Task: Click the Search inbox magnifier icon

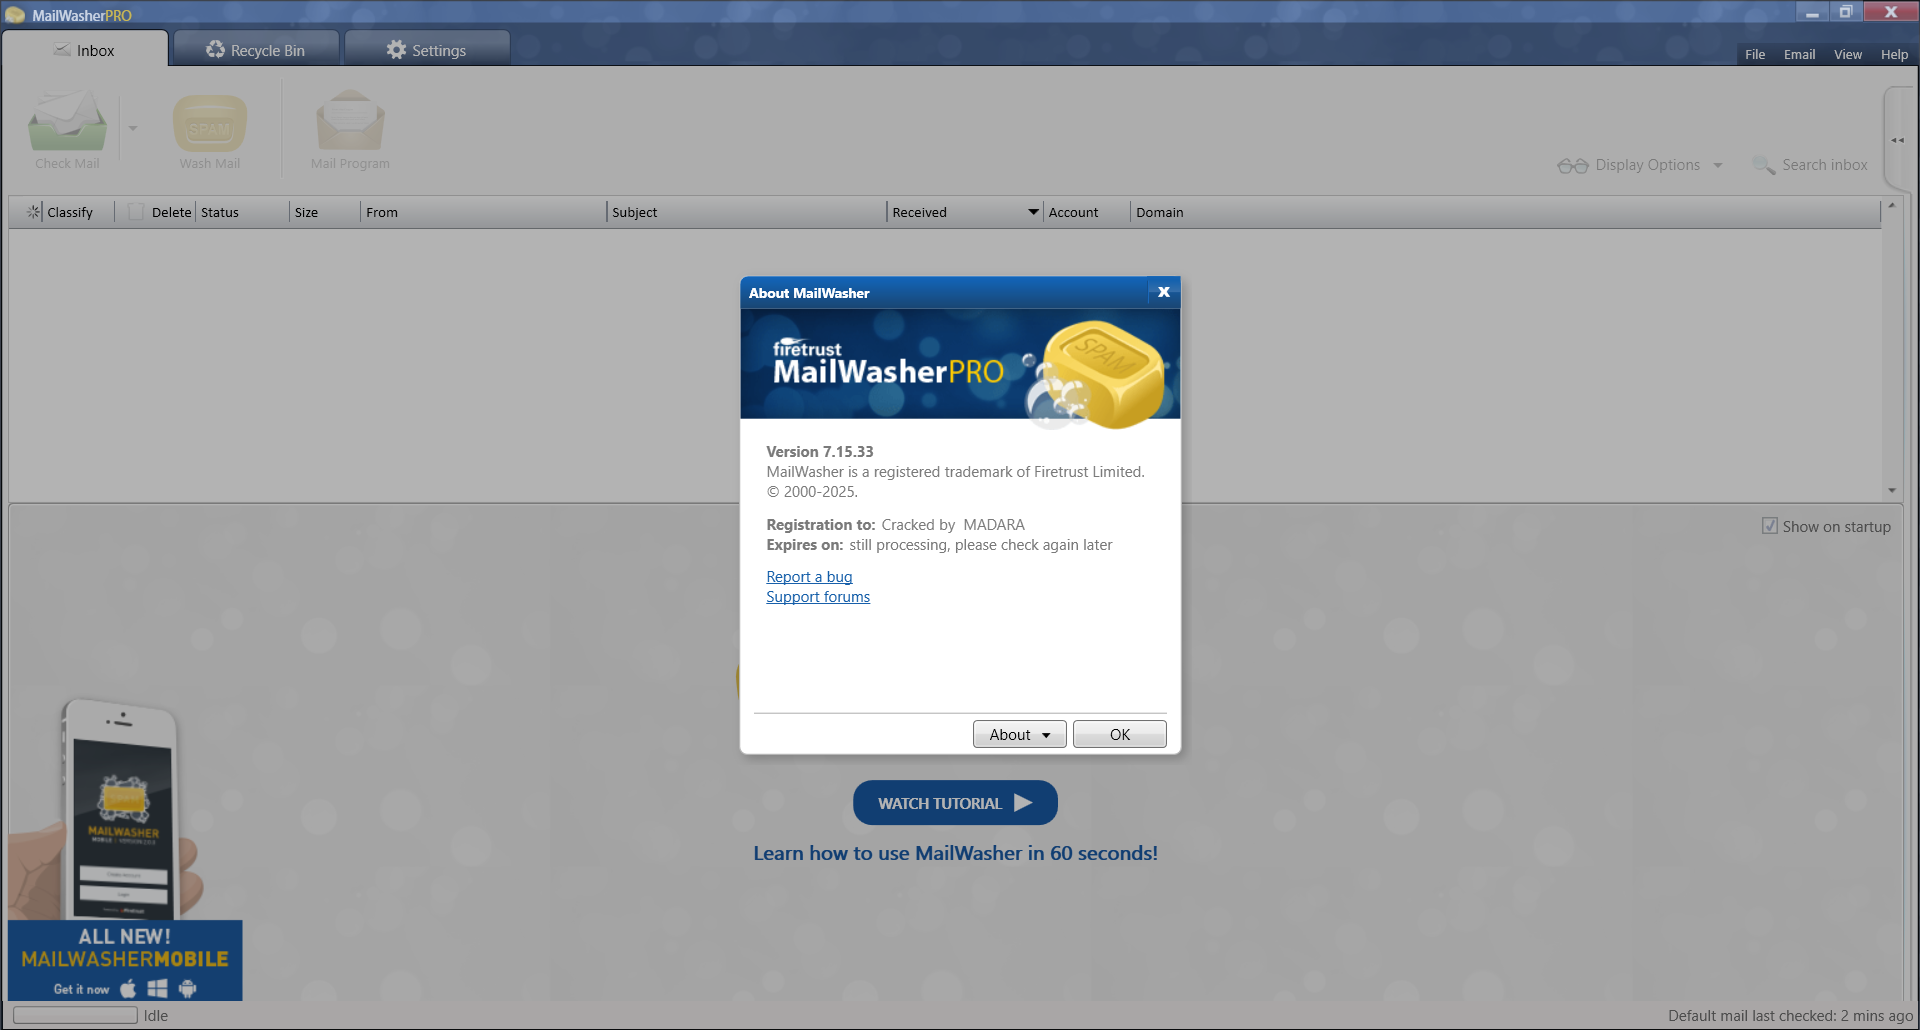Action: point(1764,165)
